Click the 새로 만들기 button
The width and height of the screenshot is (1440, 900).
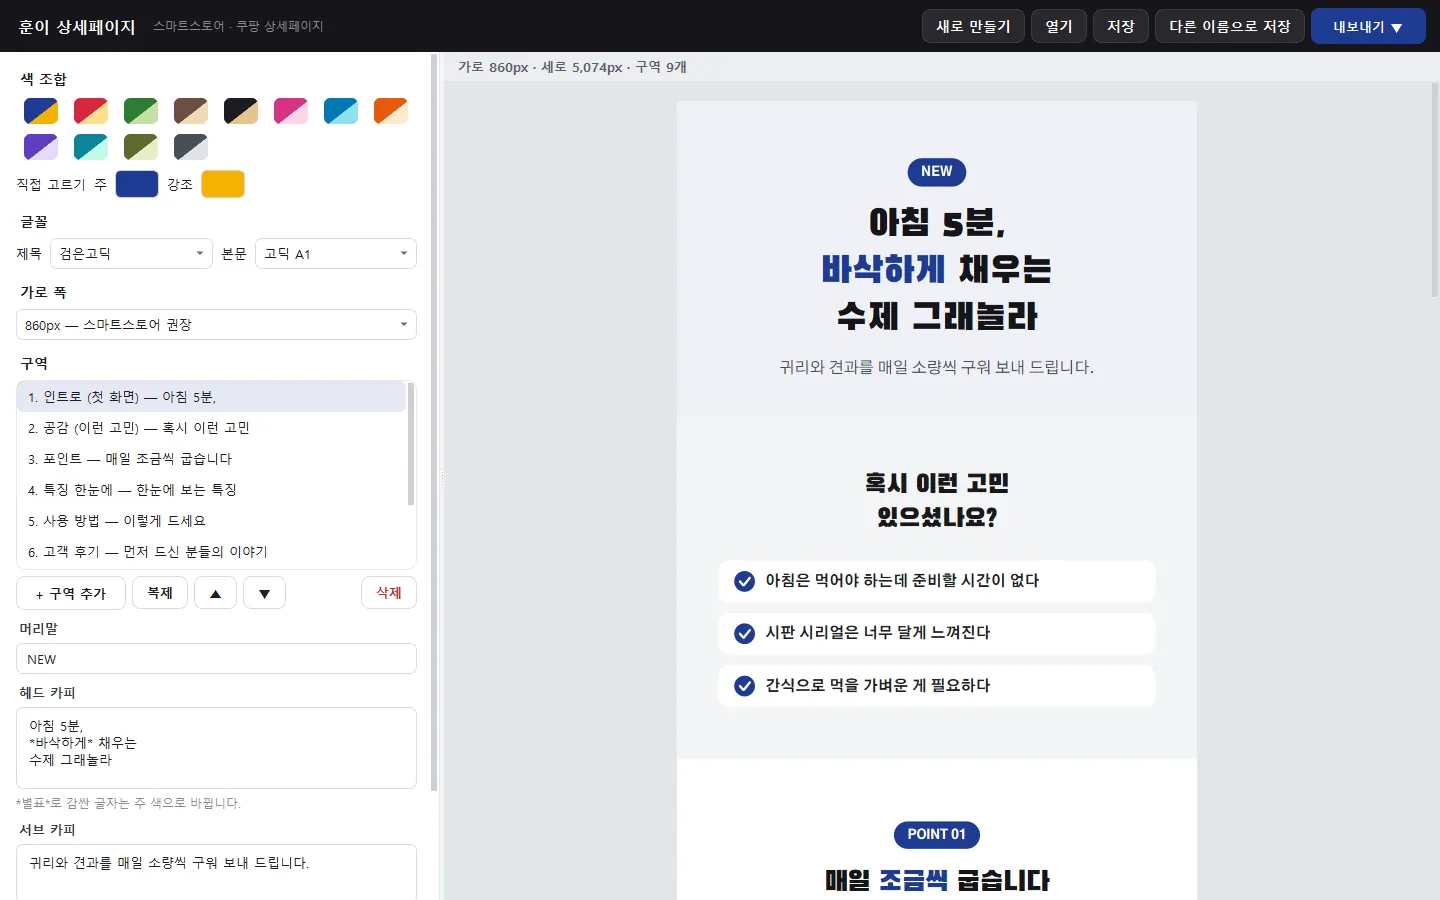[973, 27]
